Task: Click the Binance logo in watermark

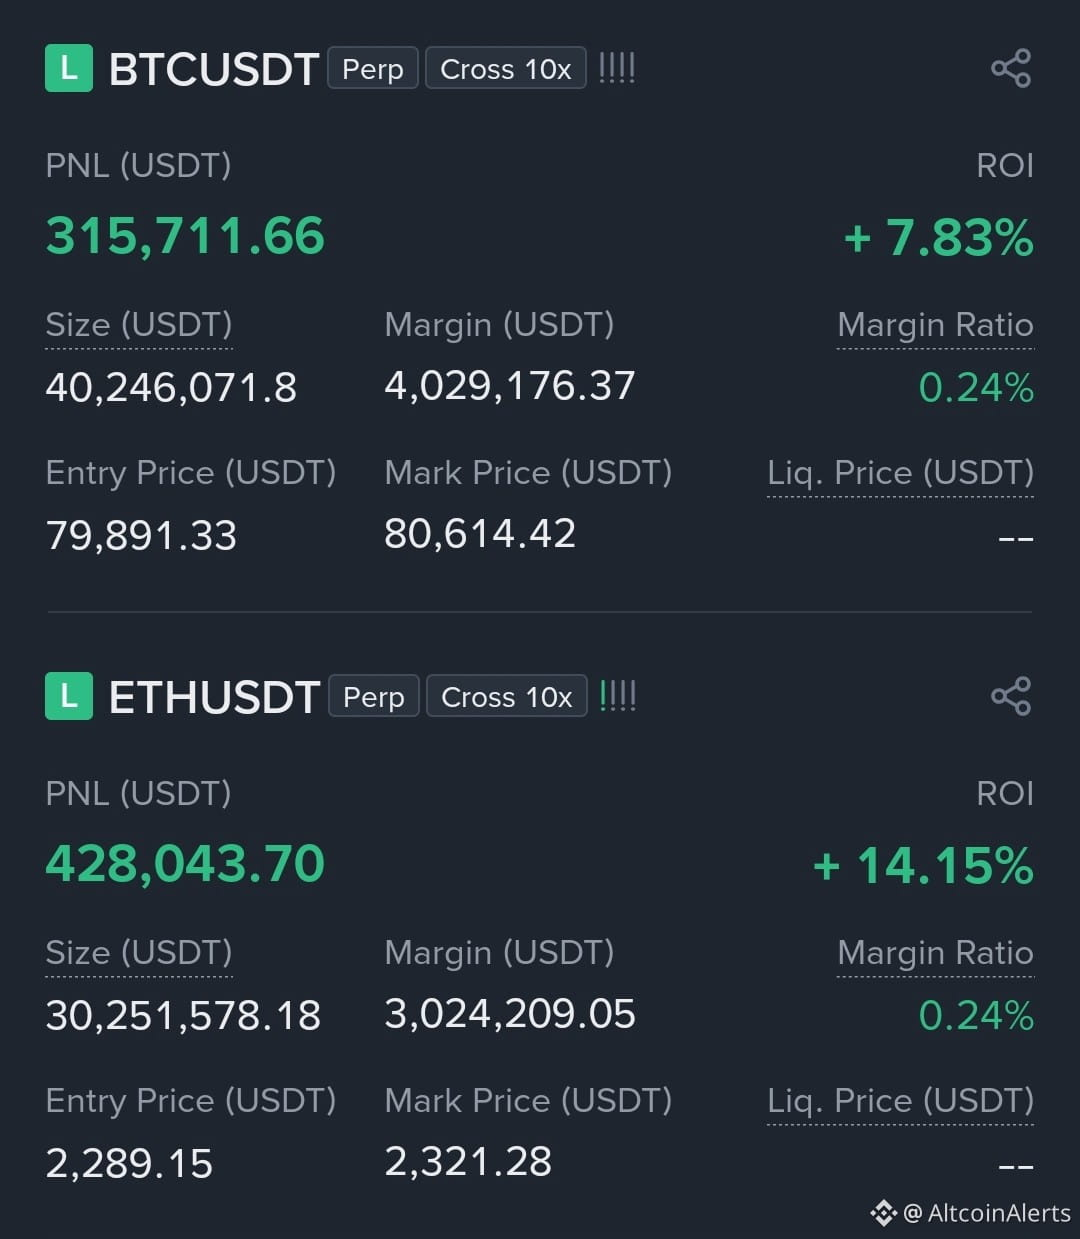Action: point(883,1213)
